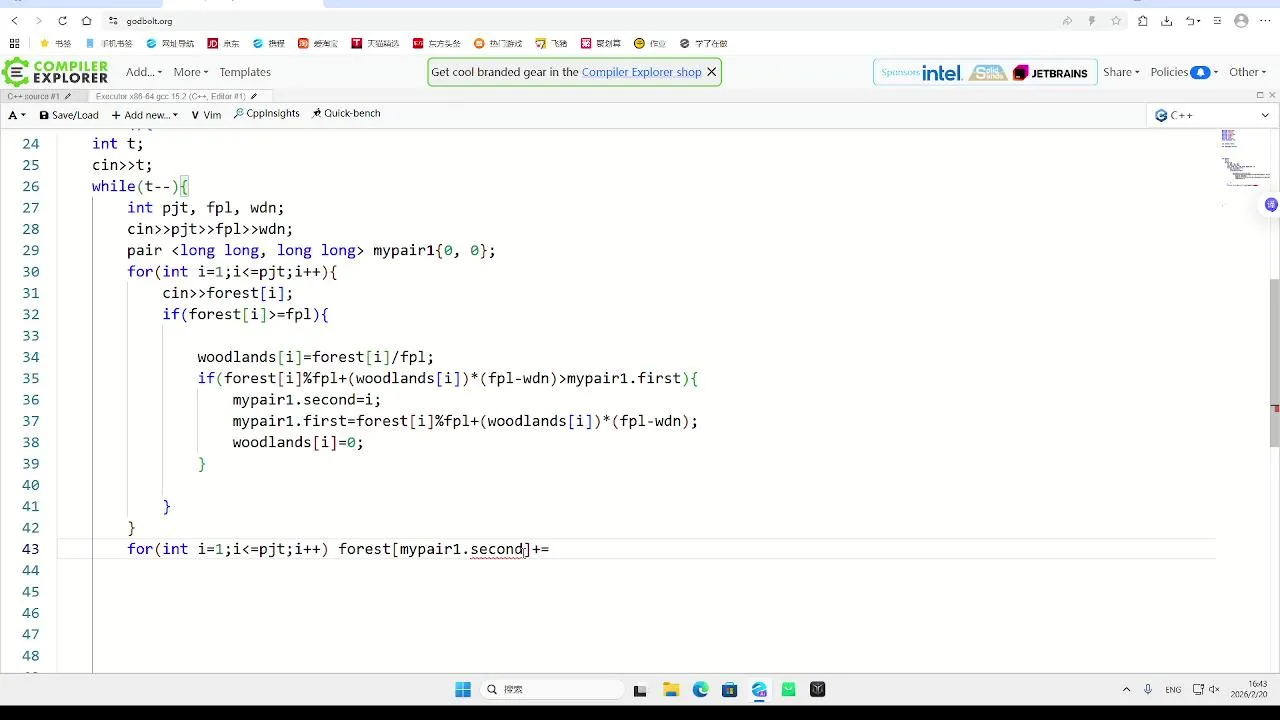
Task: Click the "while(t--){" text on line 26
Action: 140,186
